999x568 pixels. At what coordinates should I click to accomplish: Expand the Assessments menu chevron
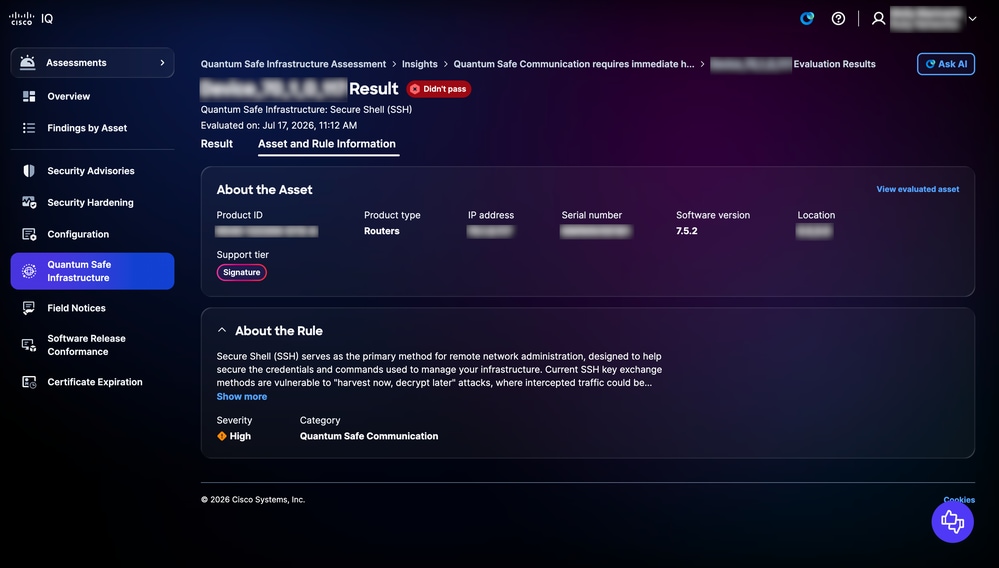point(162,62)
